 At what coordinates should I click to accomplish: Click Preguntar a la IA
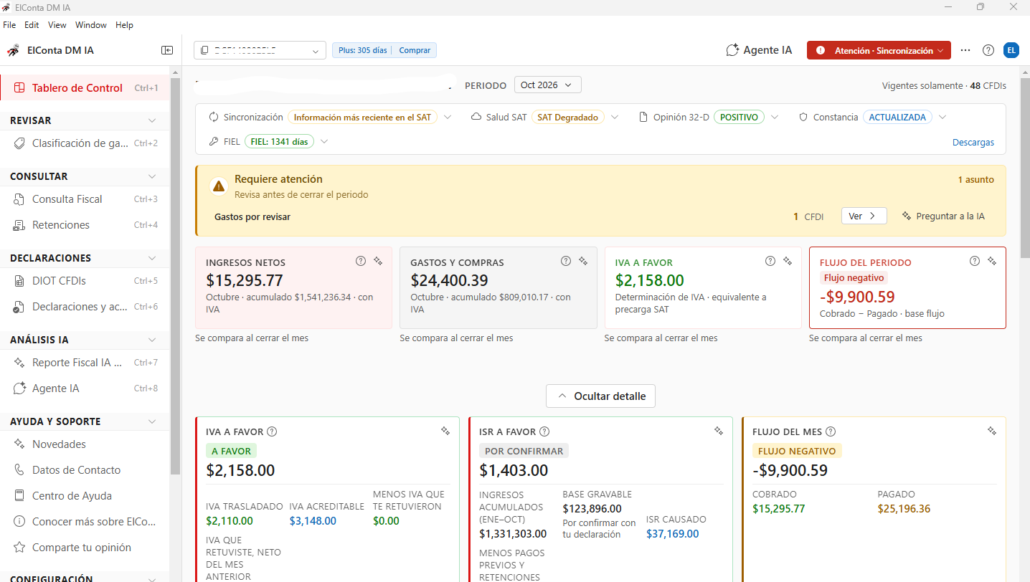(x=943, y=216)
